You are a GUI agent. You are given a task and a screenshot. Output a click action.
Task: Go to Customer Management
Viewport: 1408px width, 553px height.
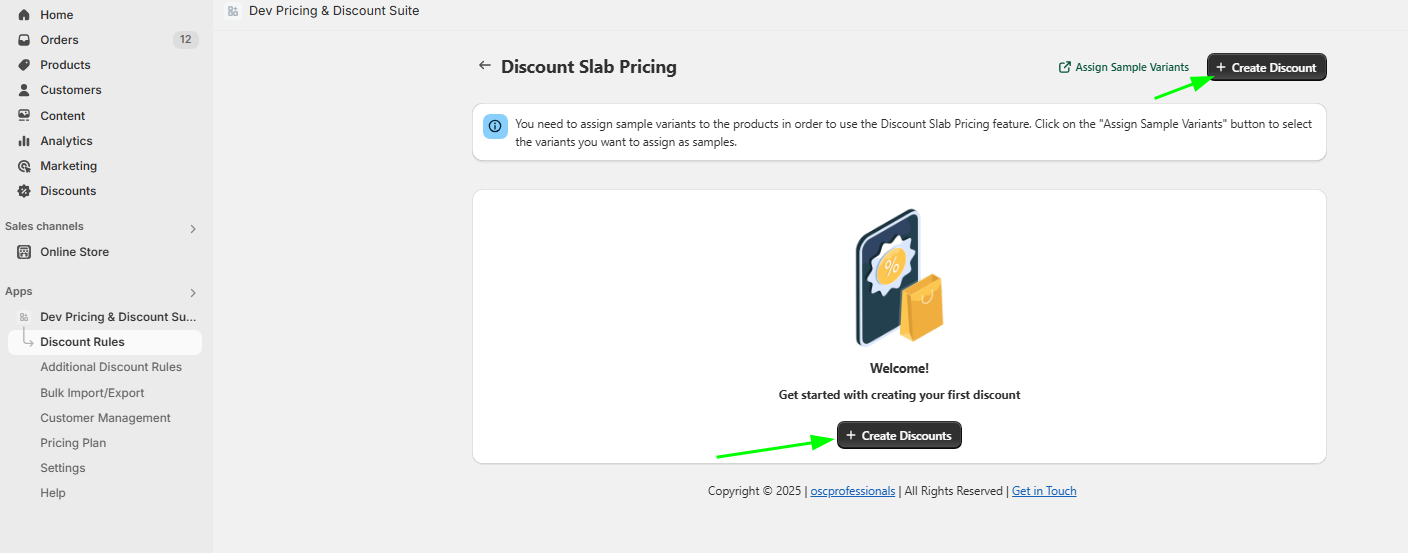click(105, 418)
